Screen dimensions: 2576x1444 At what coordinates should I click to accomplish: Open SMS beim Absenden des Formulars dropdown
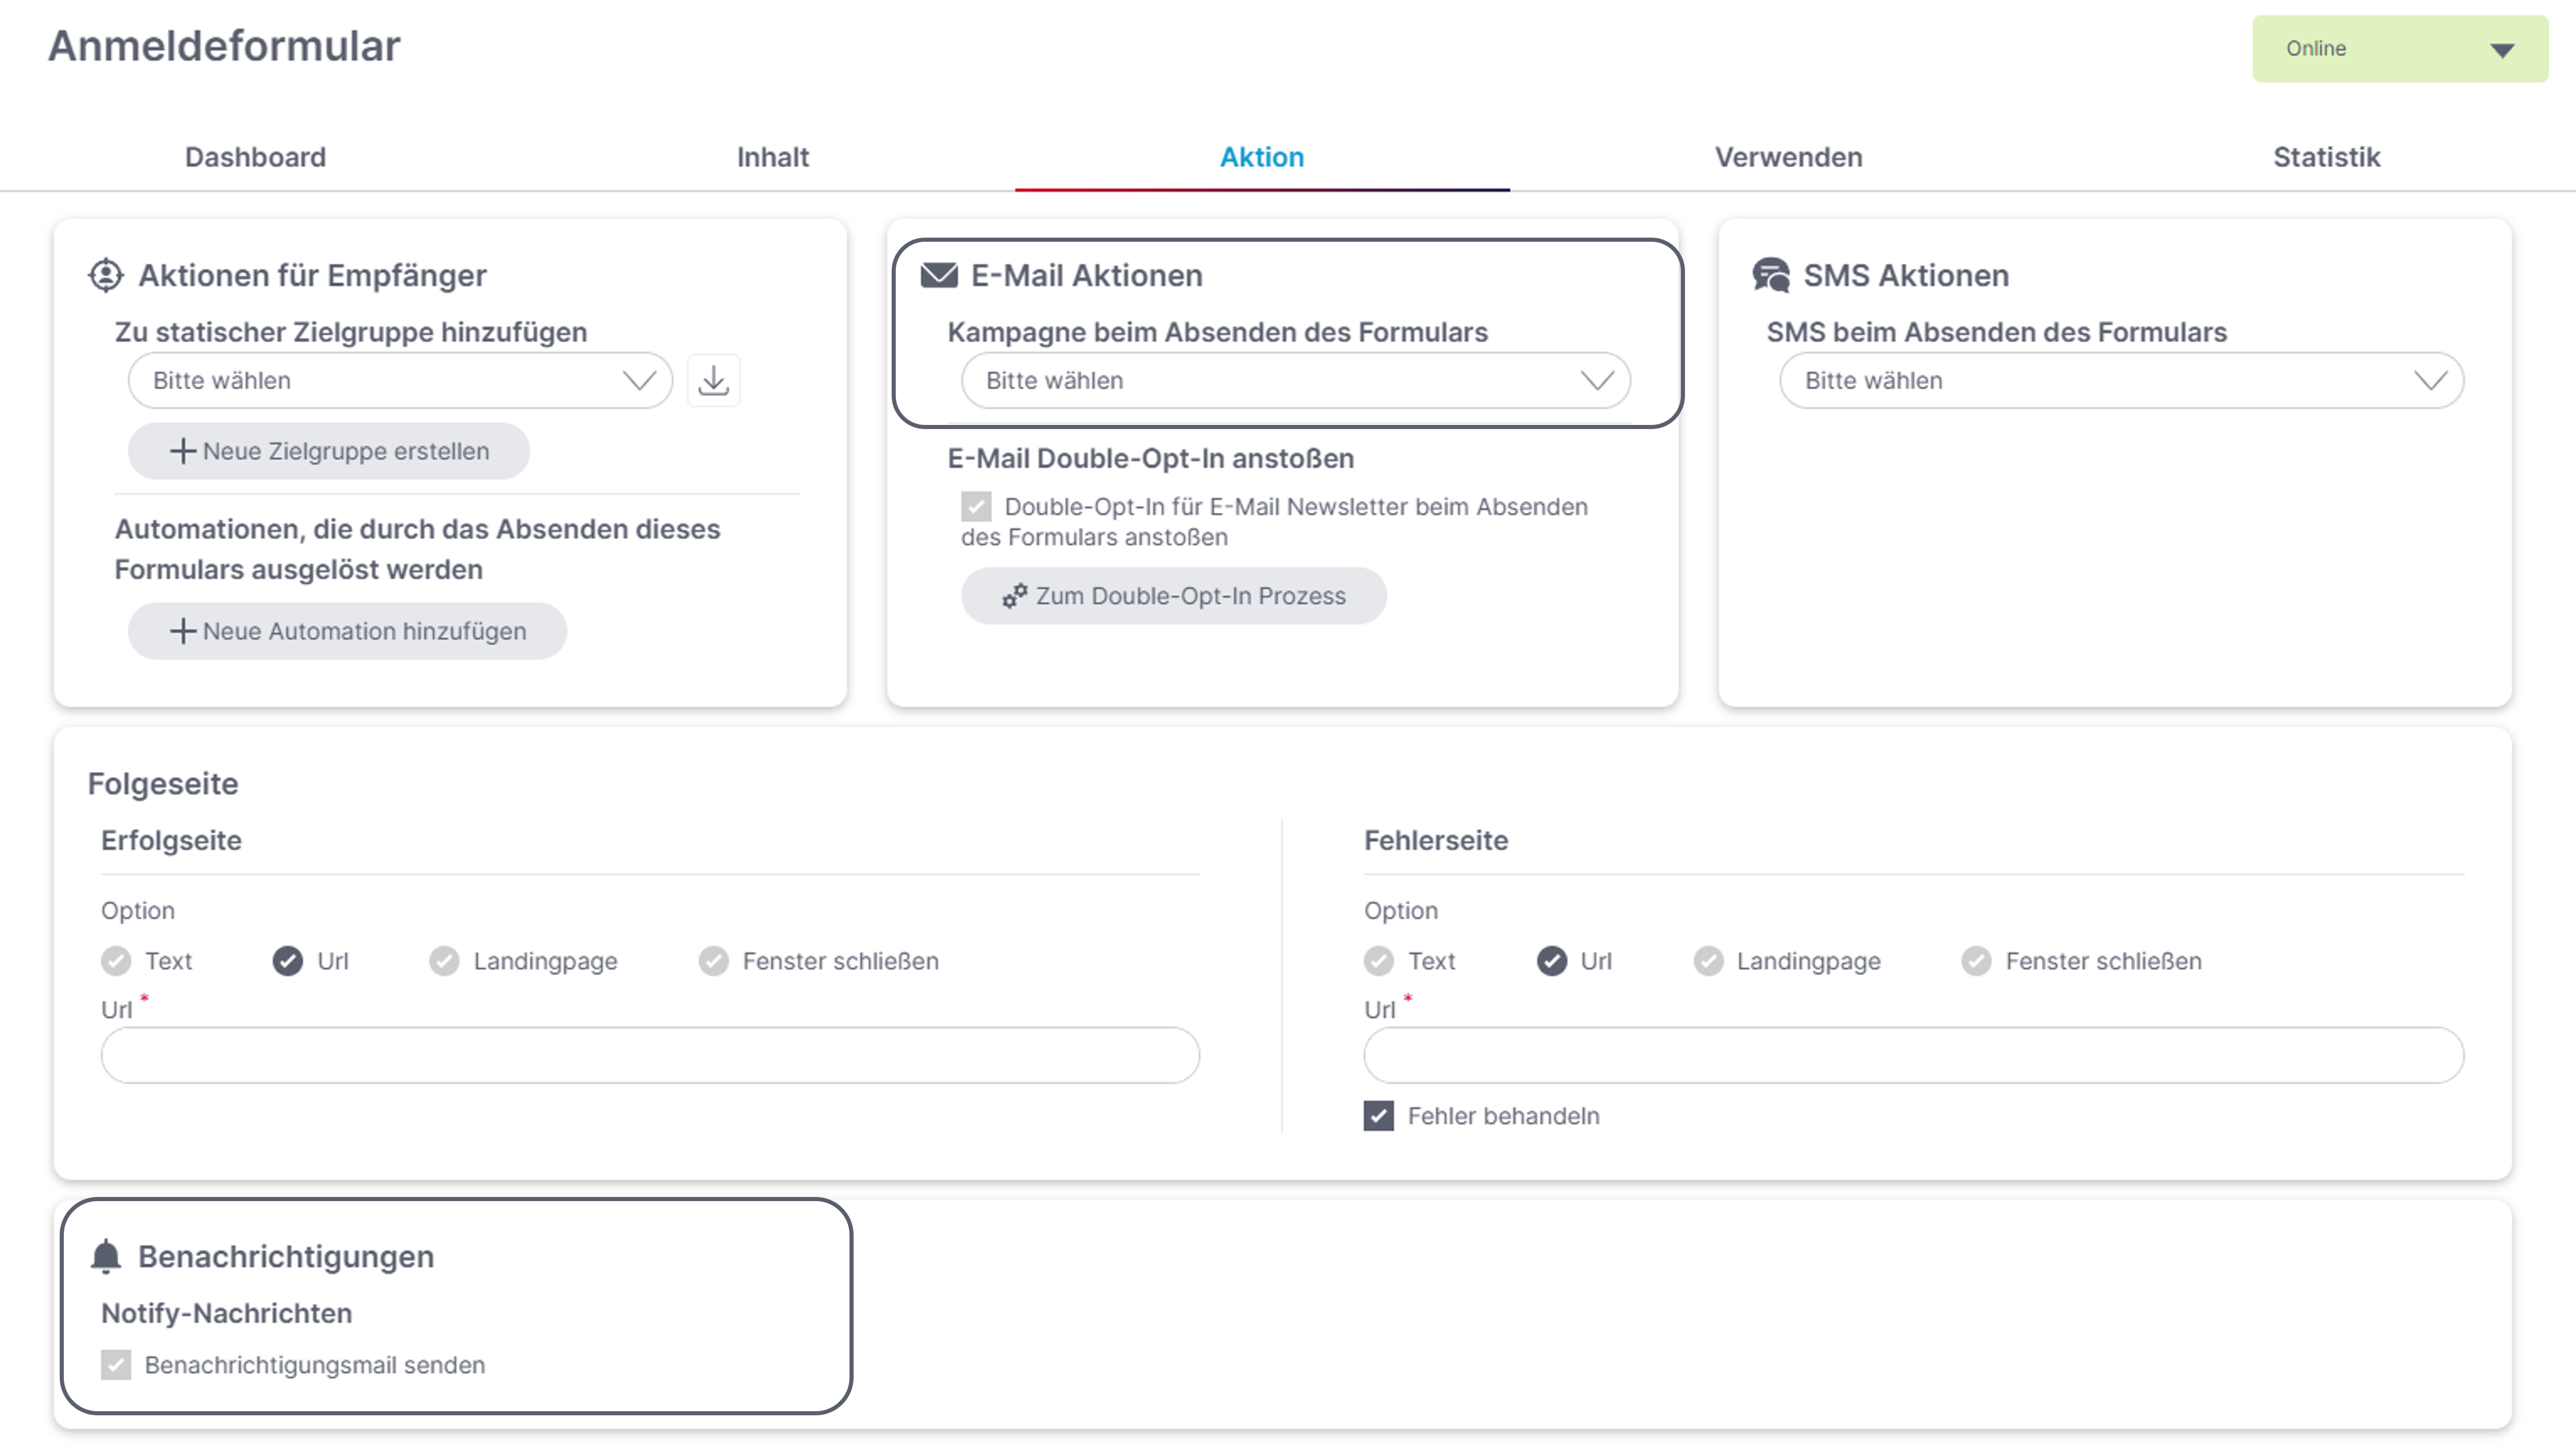[x=2120, y=381]
